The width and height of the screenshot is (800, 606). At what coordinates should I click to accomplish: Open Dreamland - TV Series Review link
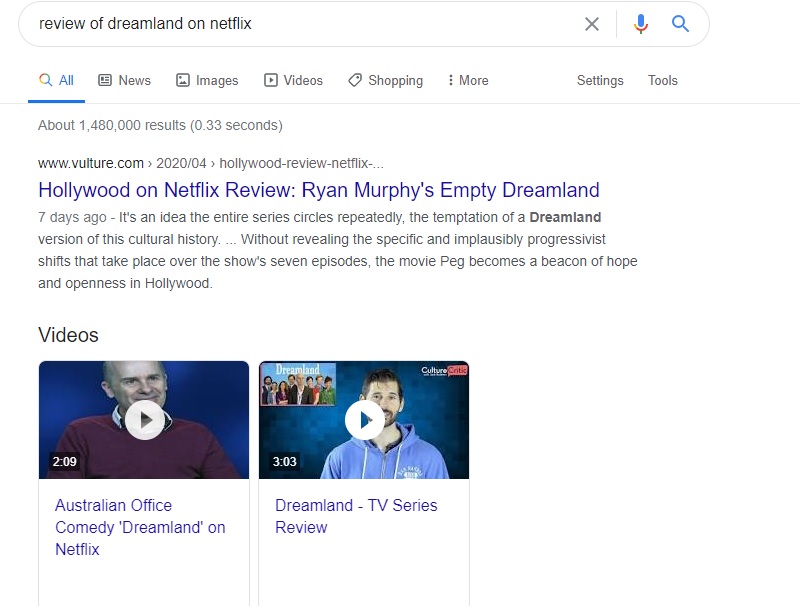coord(356,516)
